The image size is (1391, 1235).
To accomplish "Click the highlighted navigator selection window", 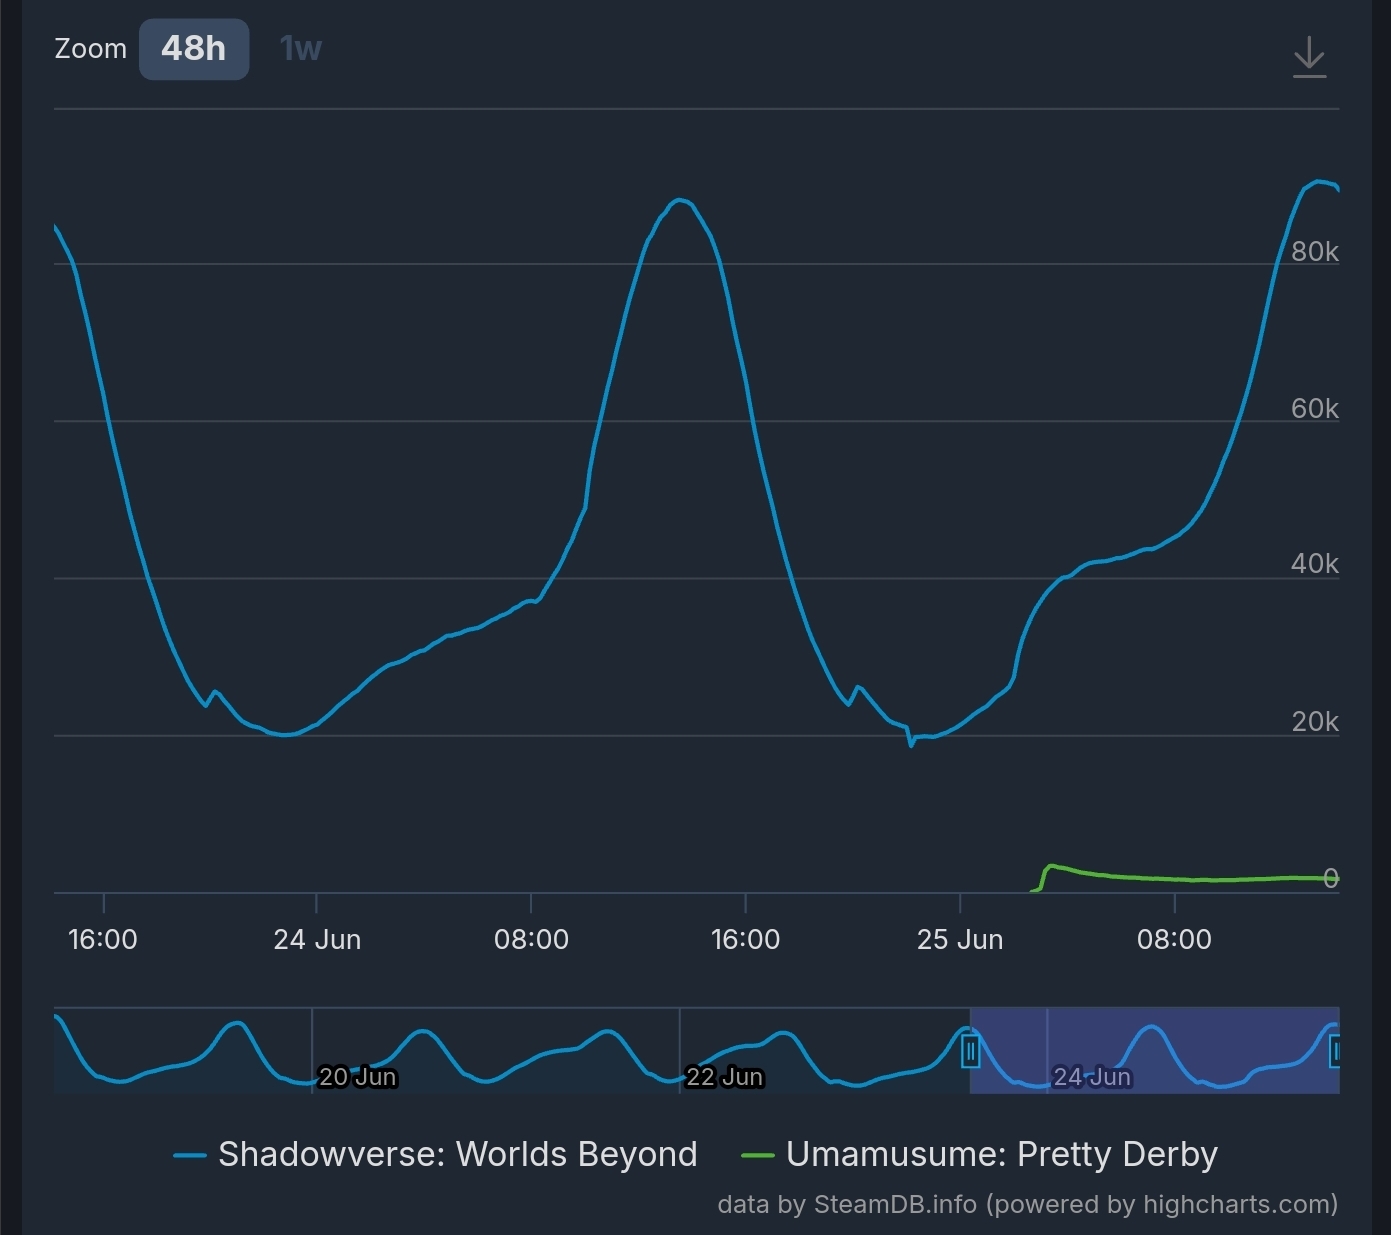I will [1154, 1050].
